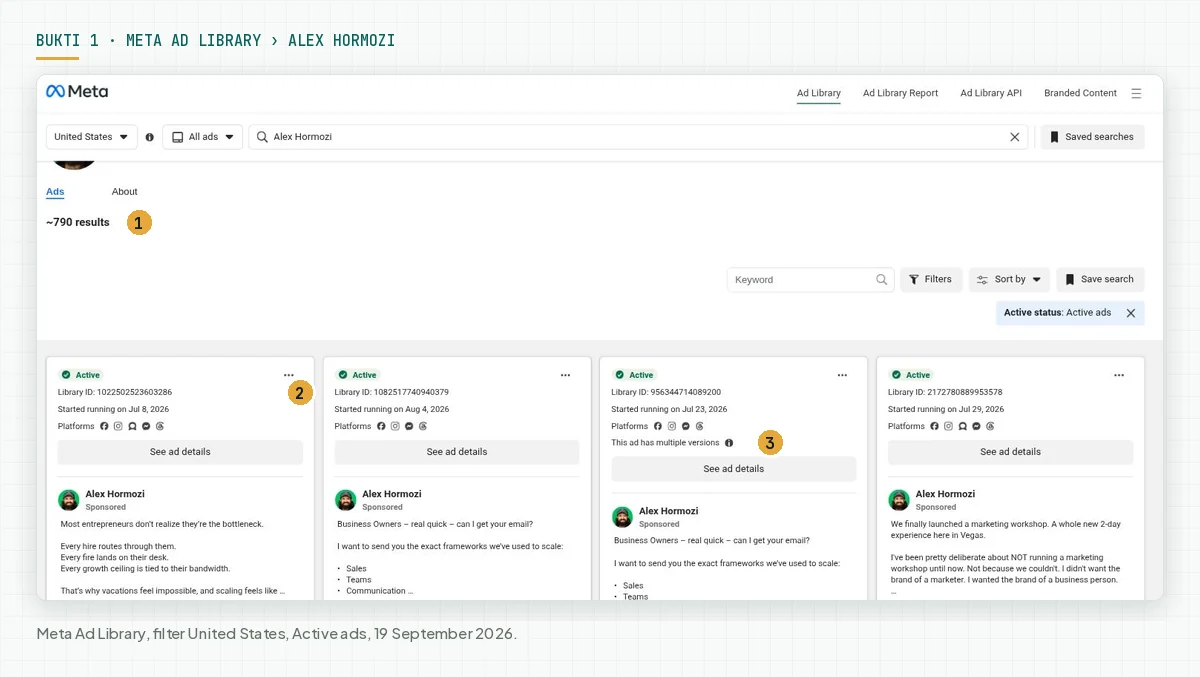Open the Filters button
The height and width of the screenshot is (677, 1200).
click(931, 280)
